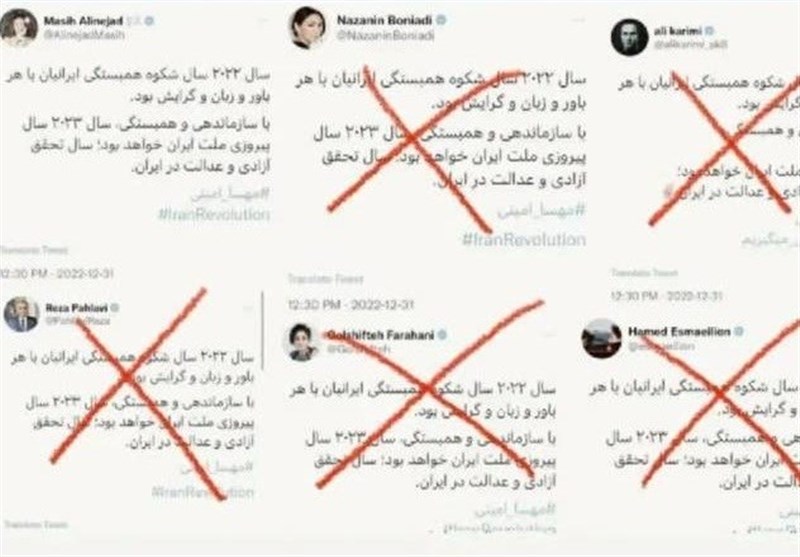Click the verified badge beside Golshifteh Farahani

[x=442, y=335]
